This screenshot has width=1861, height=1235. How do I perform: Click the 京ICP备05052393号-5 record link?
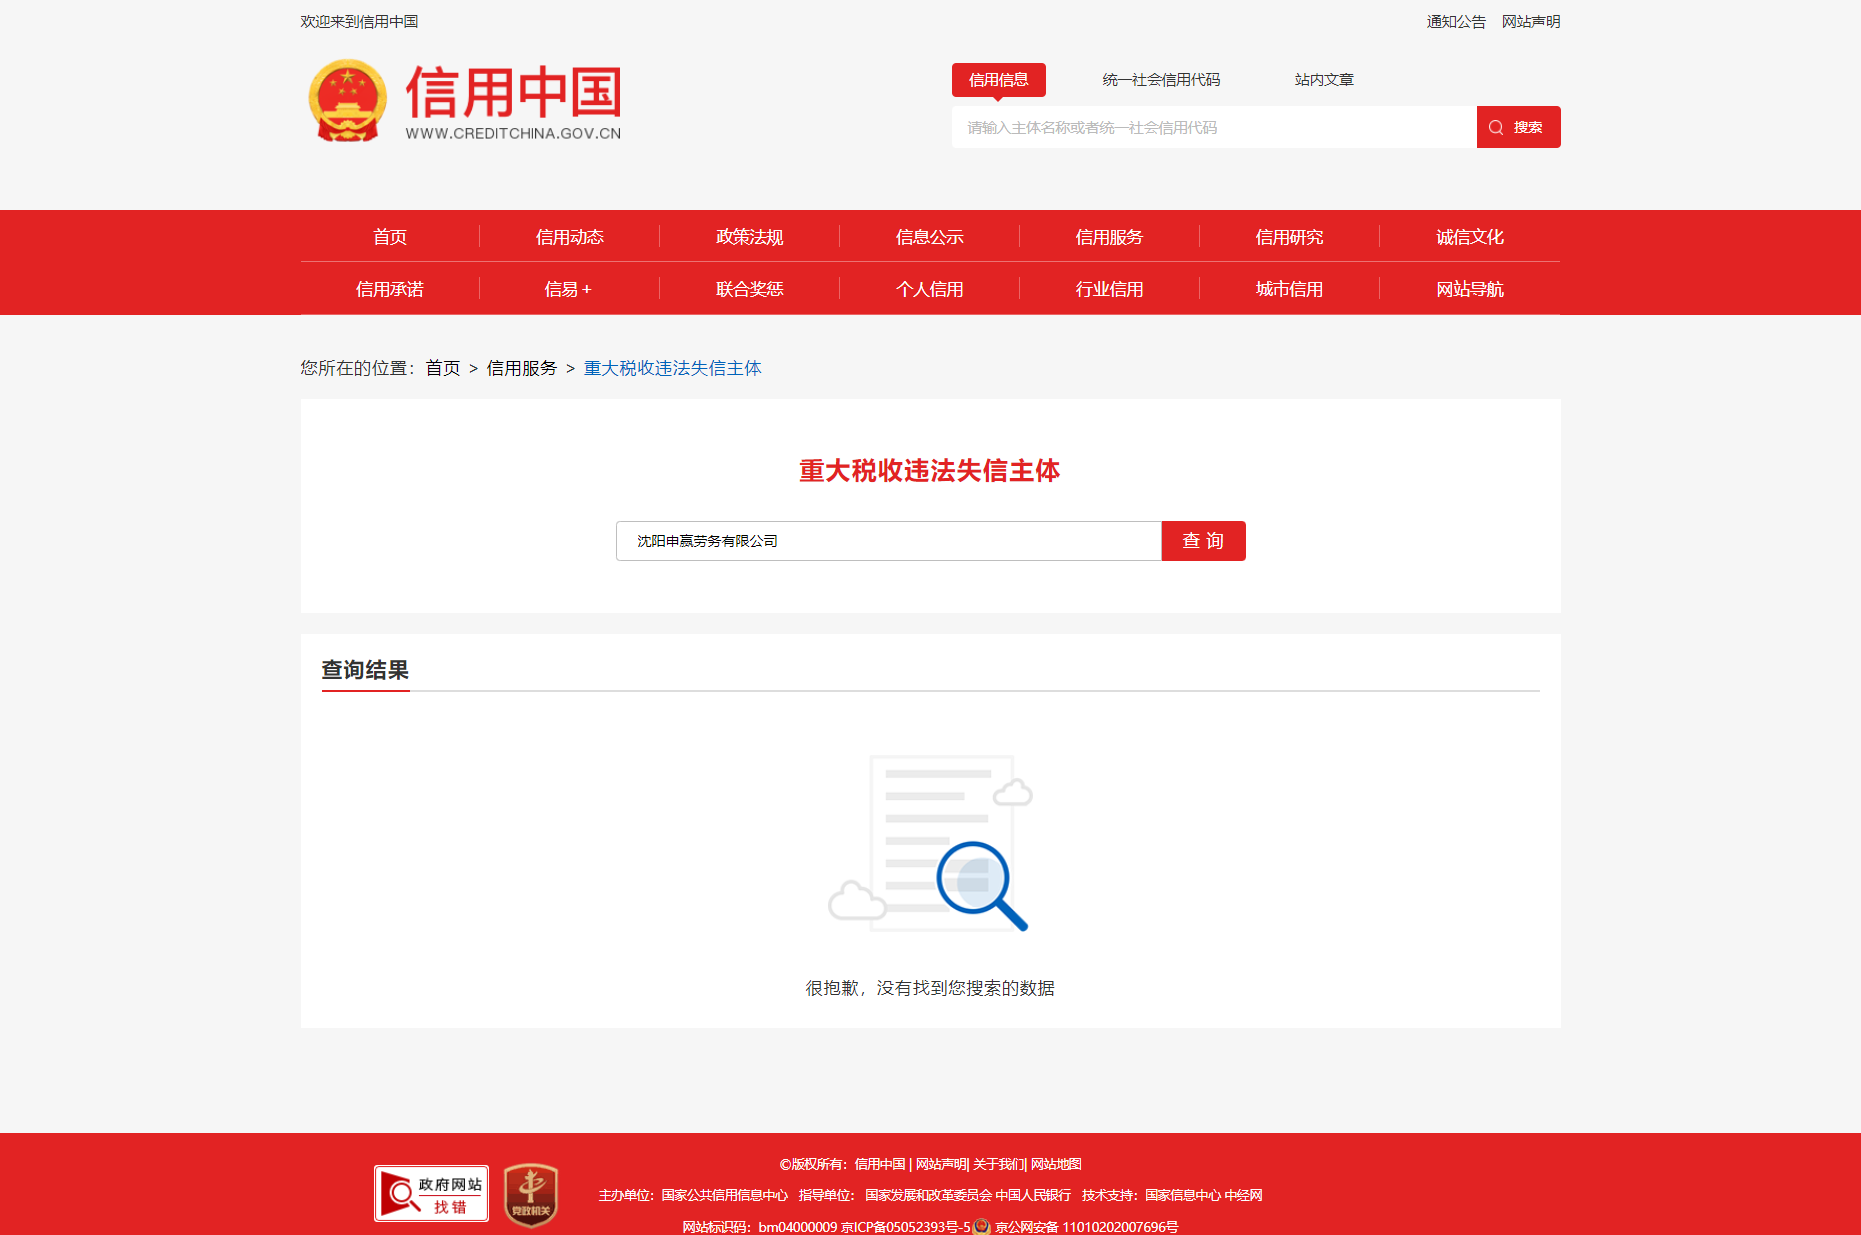pyautogui.click(x=906, y=1227)
